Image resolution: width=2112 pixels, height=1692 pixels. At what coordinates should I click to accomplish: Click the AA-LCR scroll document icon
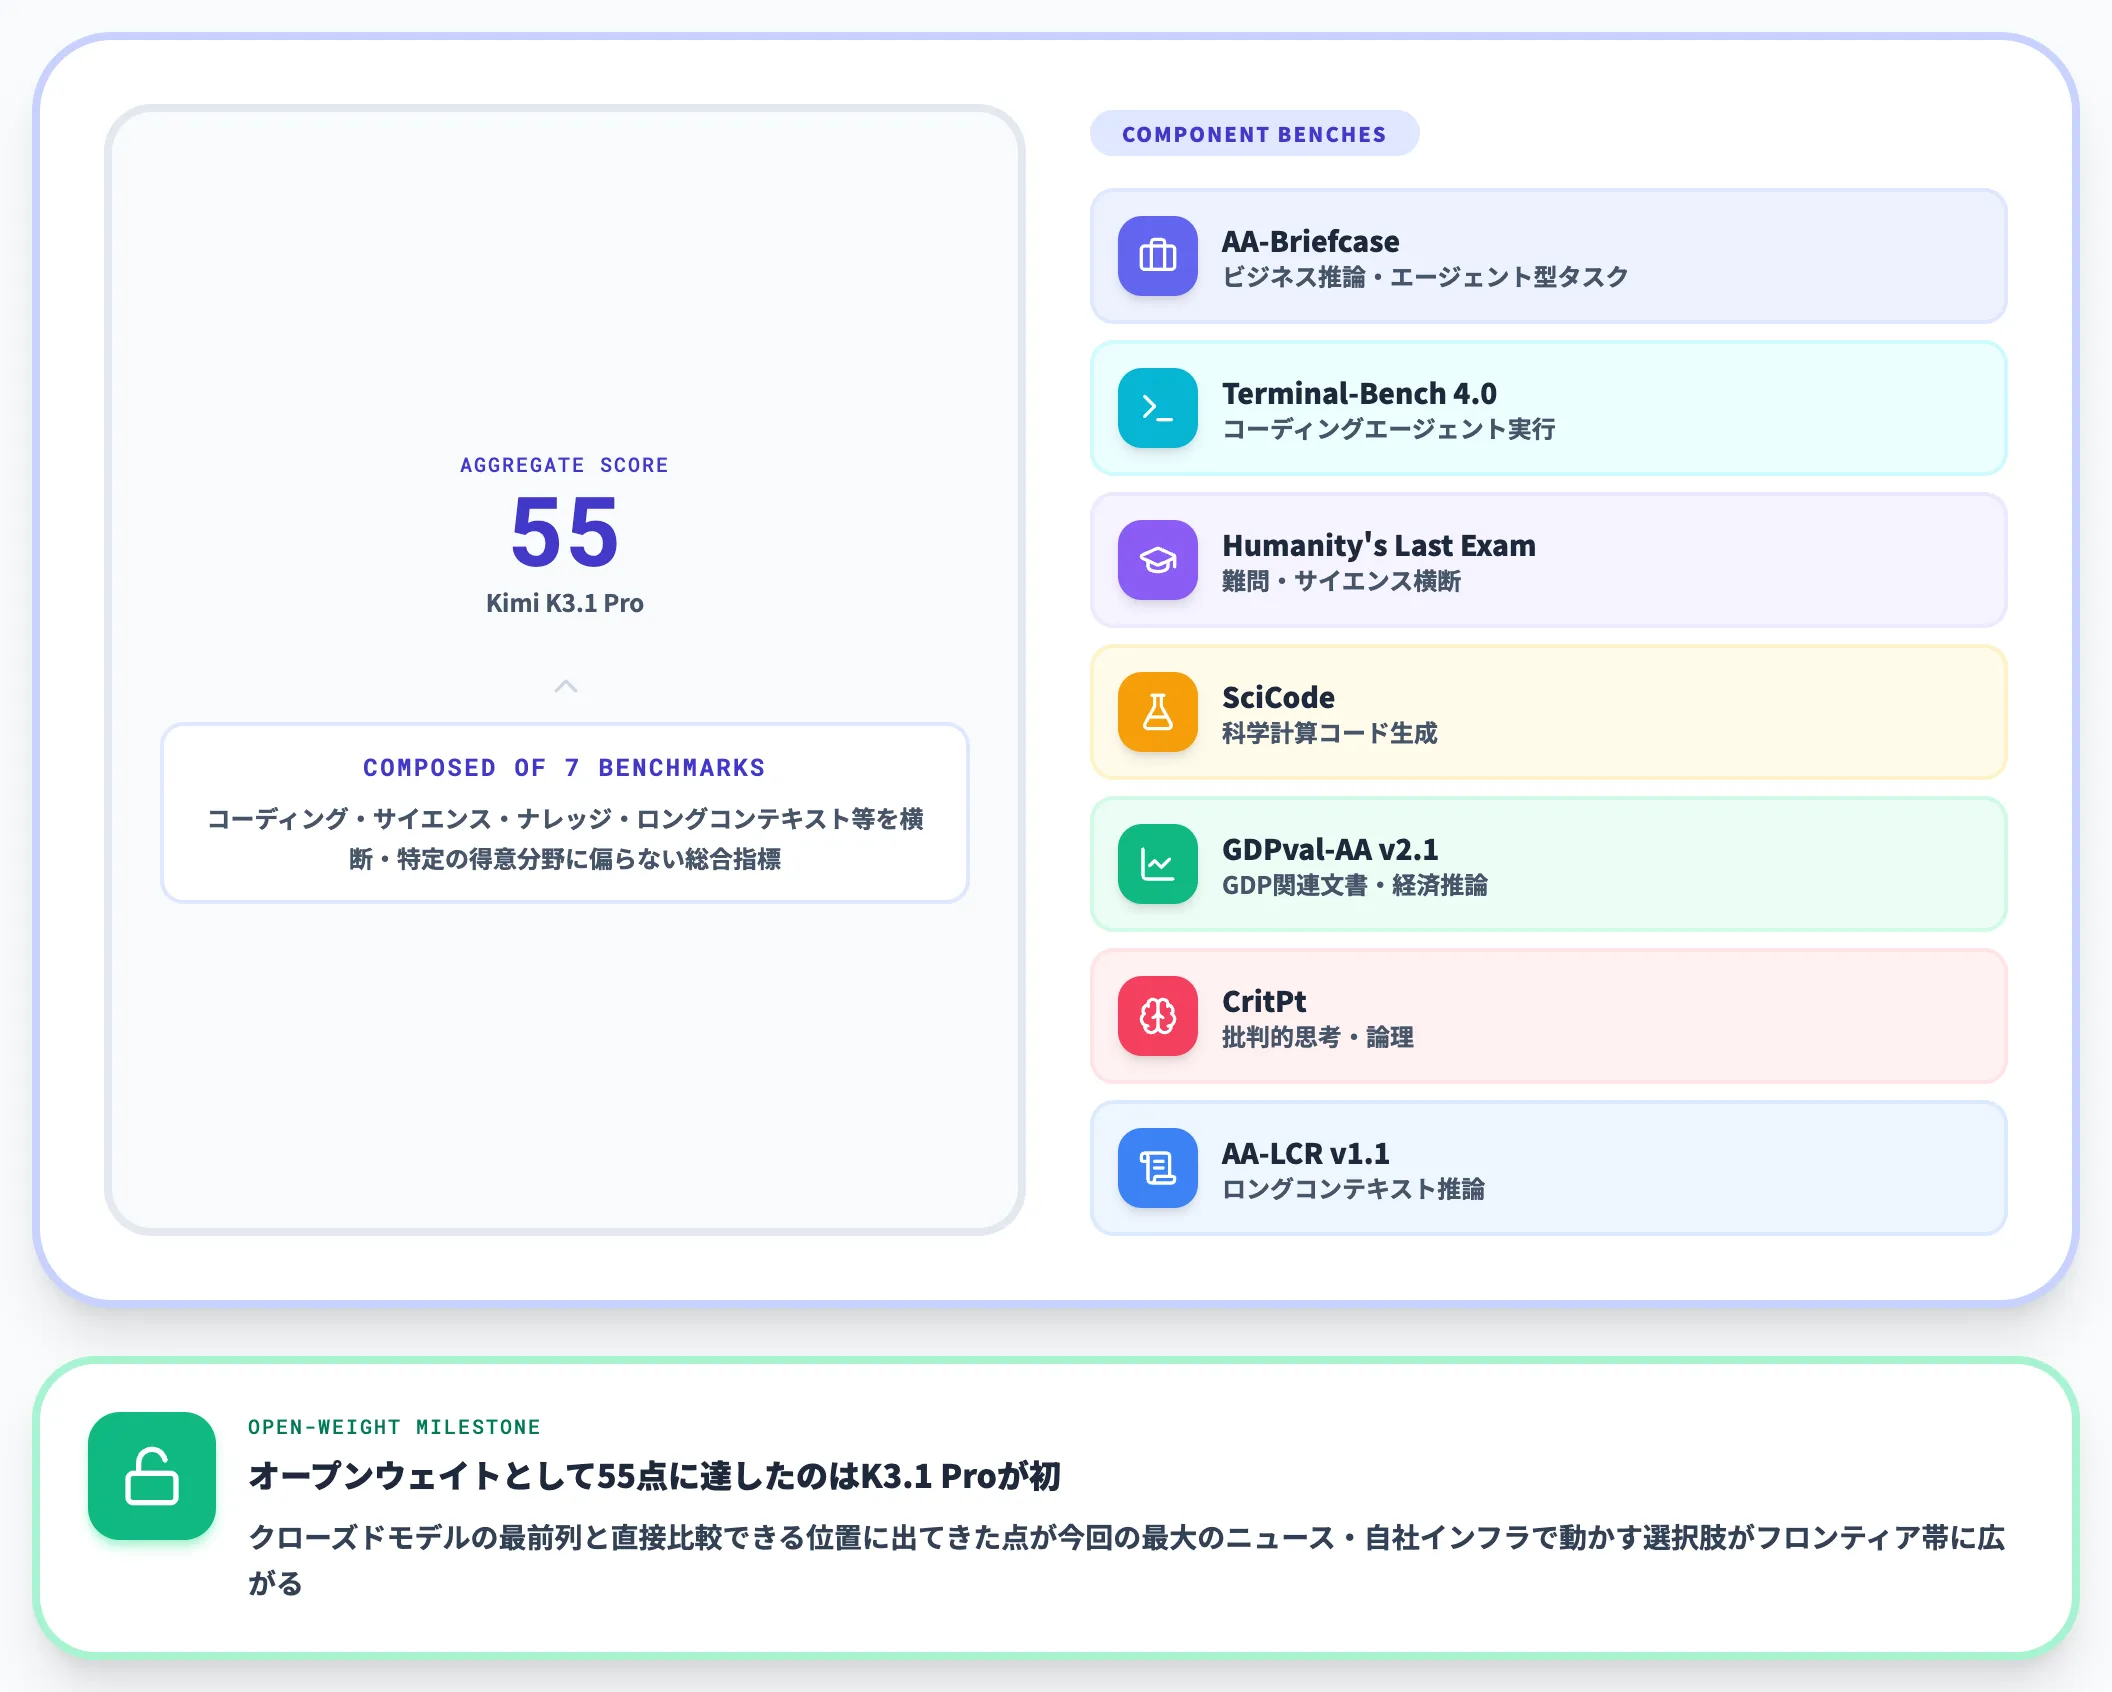pyautogui.click(x=1157, y=1168)
